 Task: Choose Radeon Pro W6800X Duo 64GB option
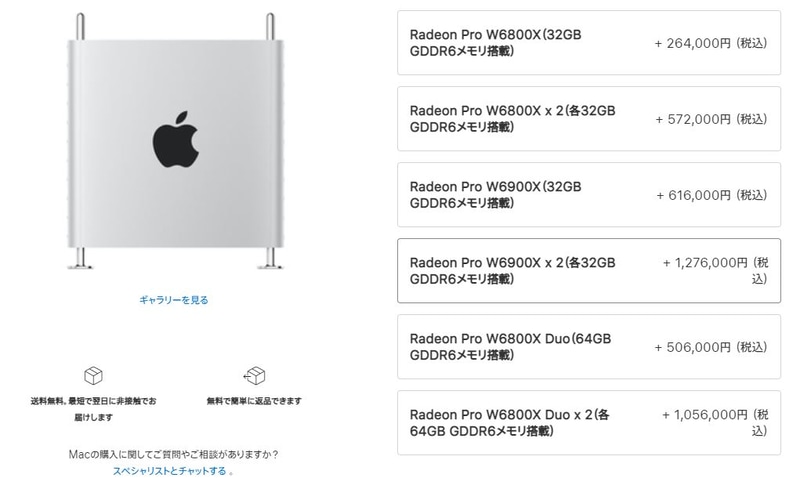pyautogui.click(x=589, y=347)
